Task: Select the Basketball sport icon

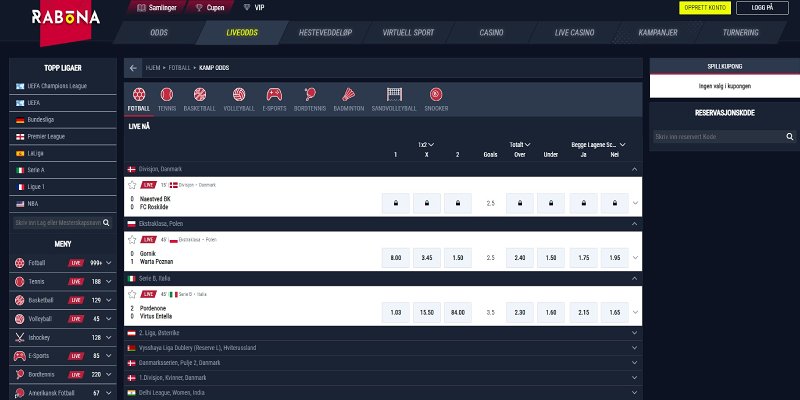Action: click(x=199, y=94)
